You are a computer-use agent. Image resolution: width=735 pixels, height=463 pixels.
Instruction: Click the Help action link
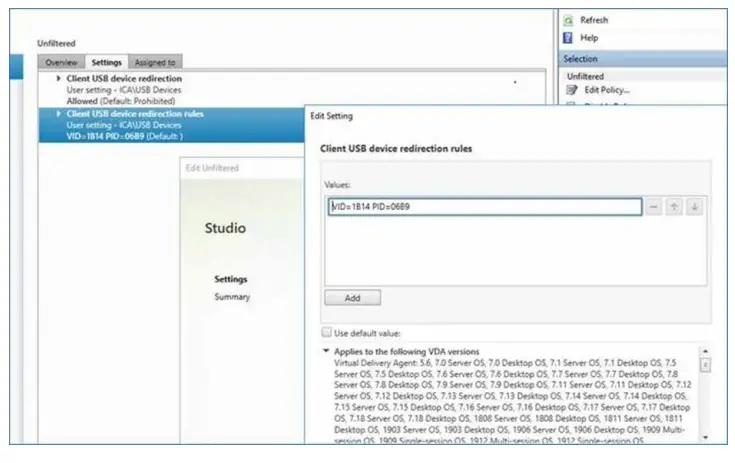589,38
